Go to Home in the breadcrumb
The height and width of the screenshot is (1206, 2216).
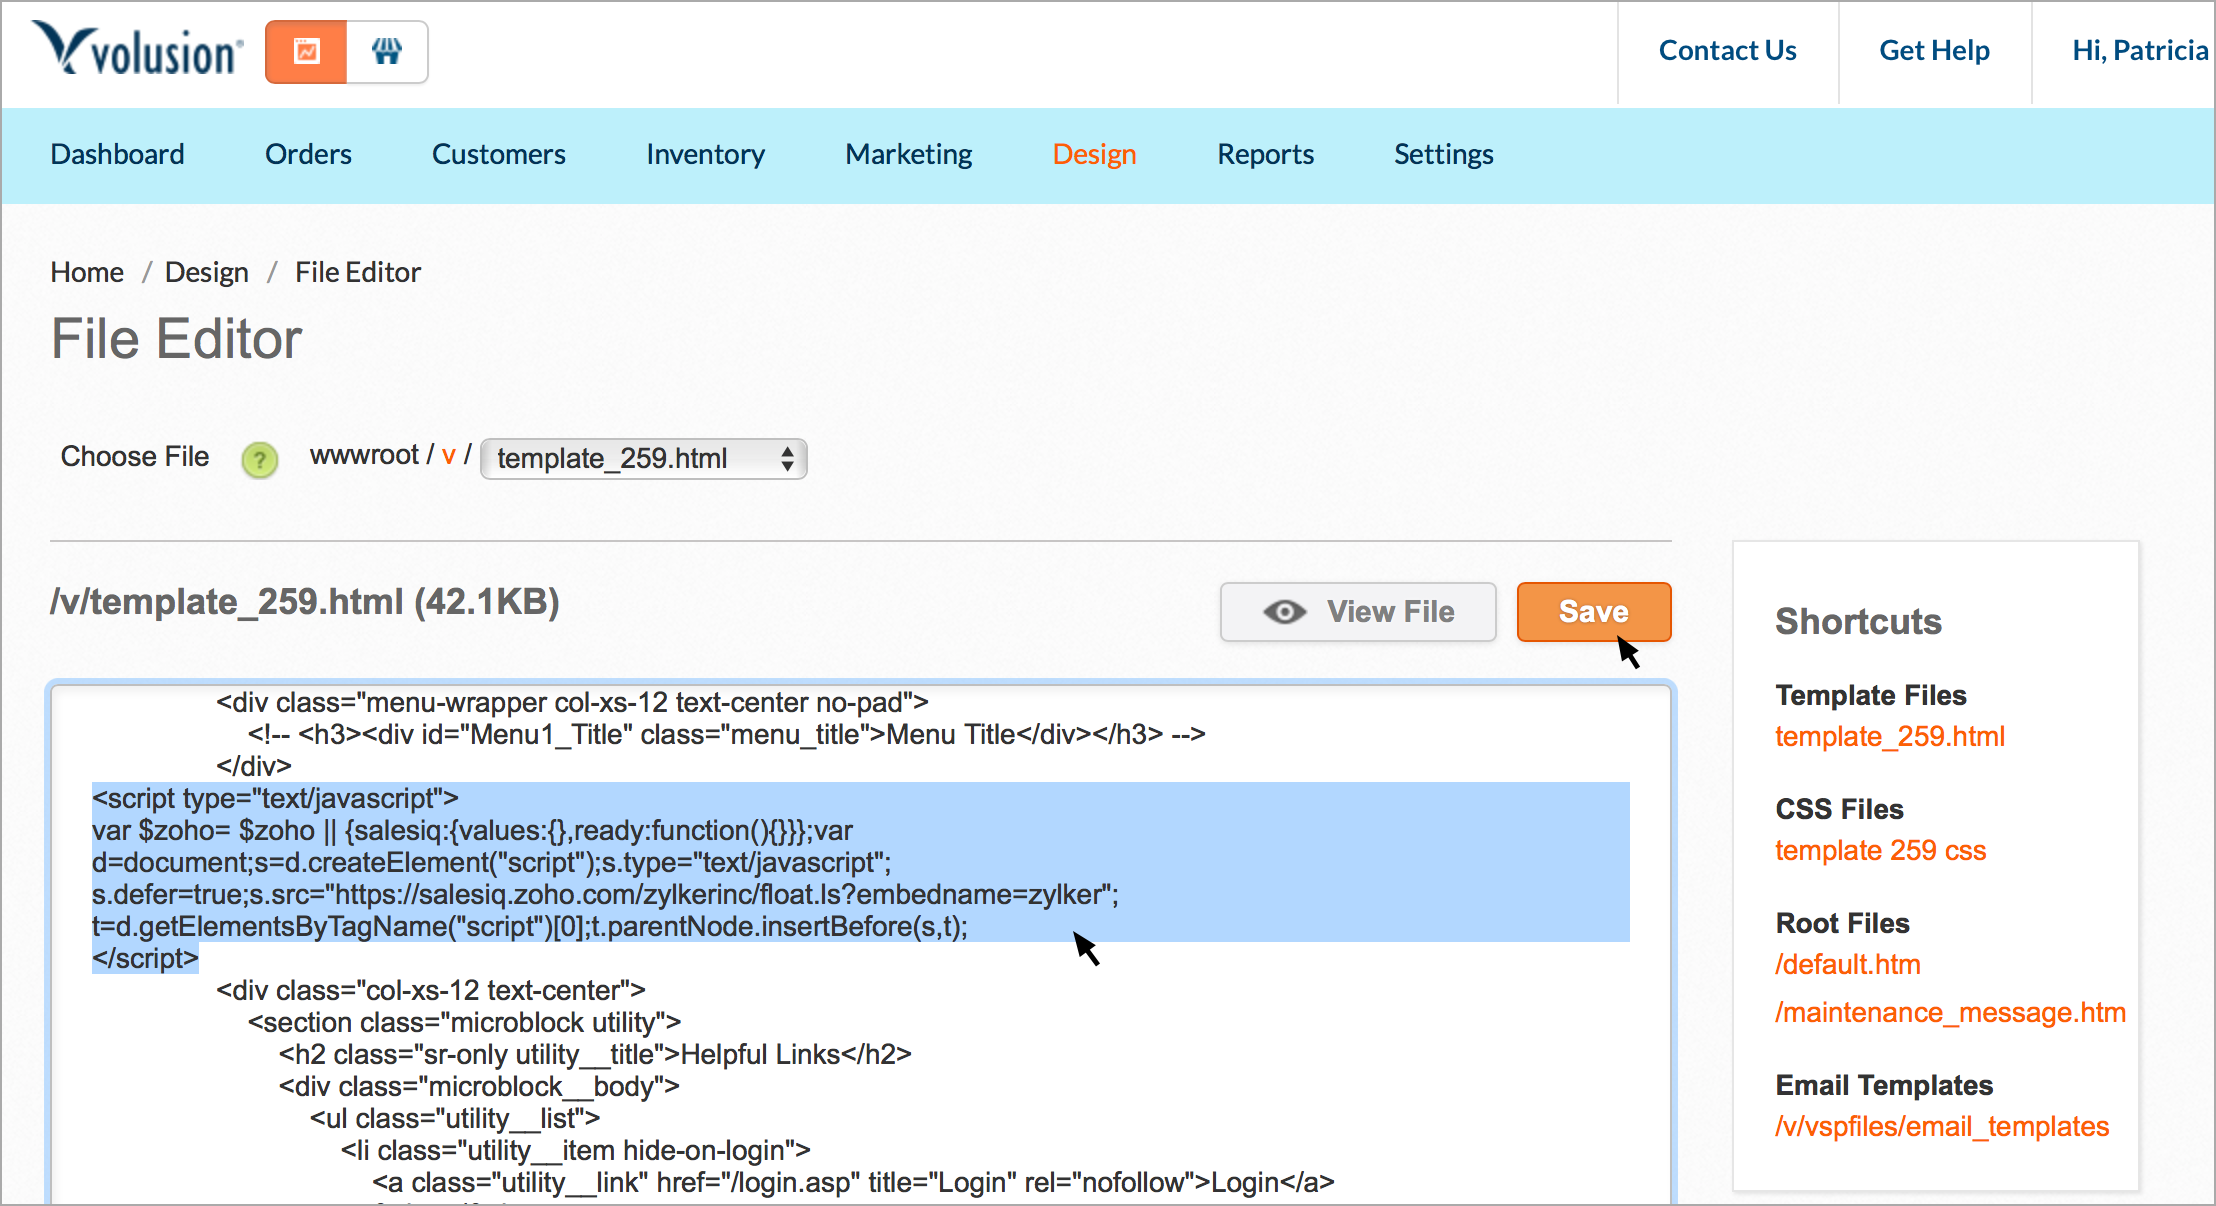tap(87, 272)
